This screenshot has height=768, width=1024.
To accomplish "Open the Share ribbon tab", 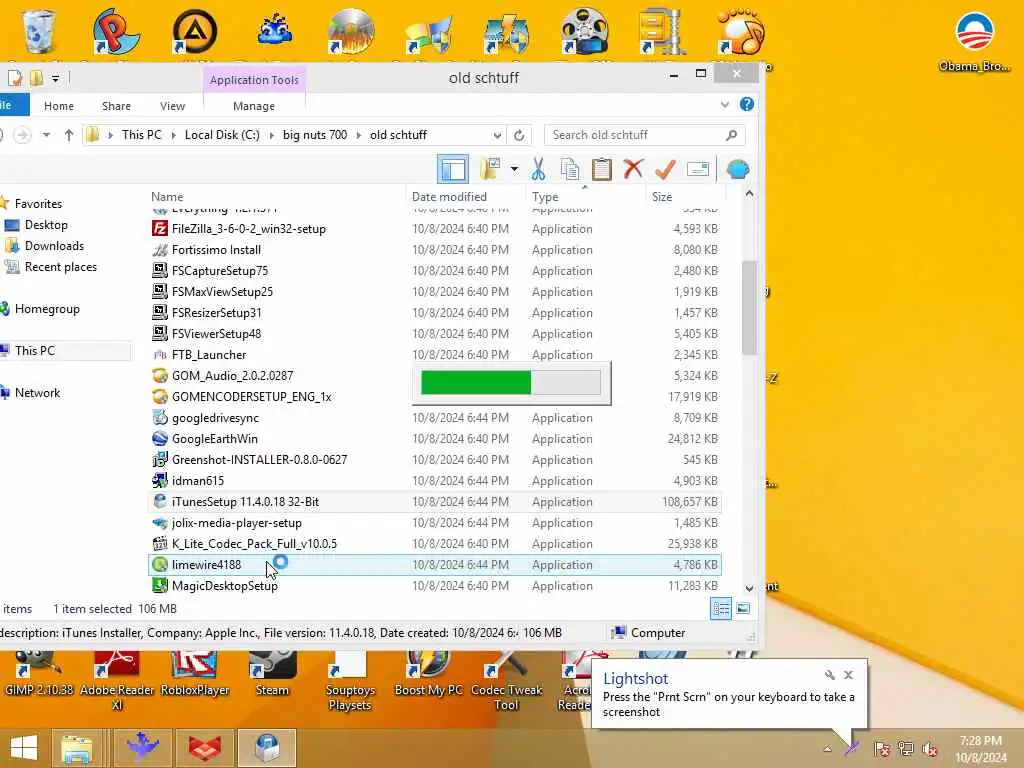I will point(116,106).
